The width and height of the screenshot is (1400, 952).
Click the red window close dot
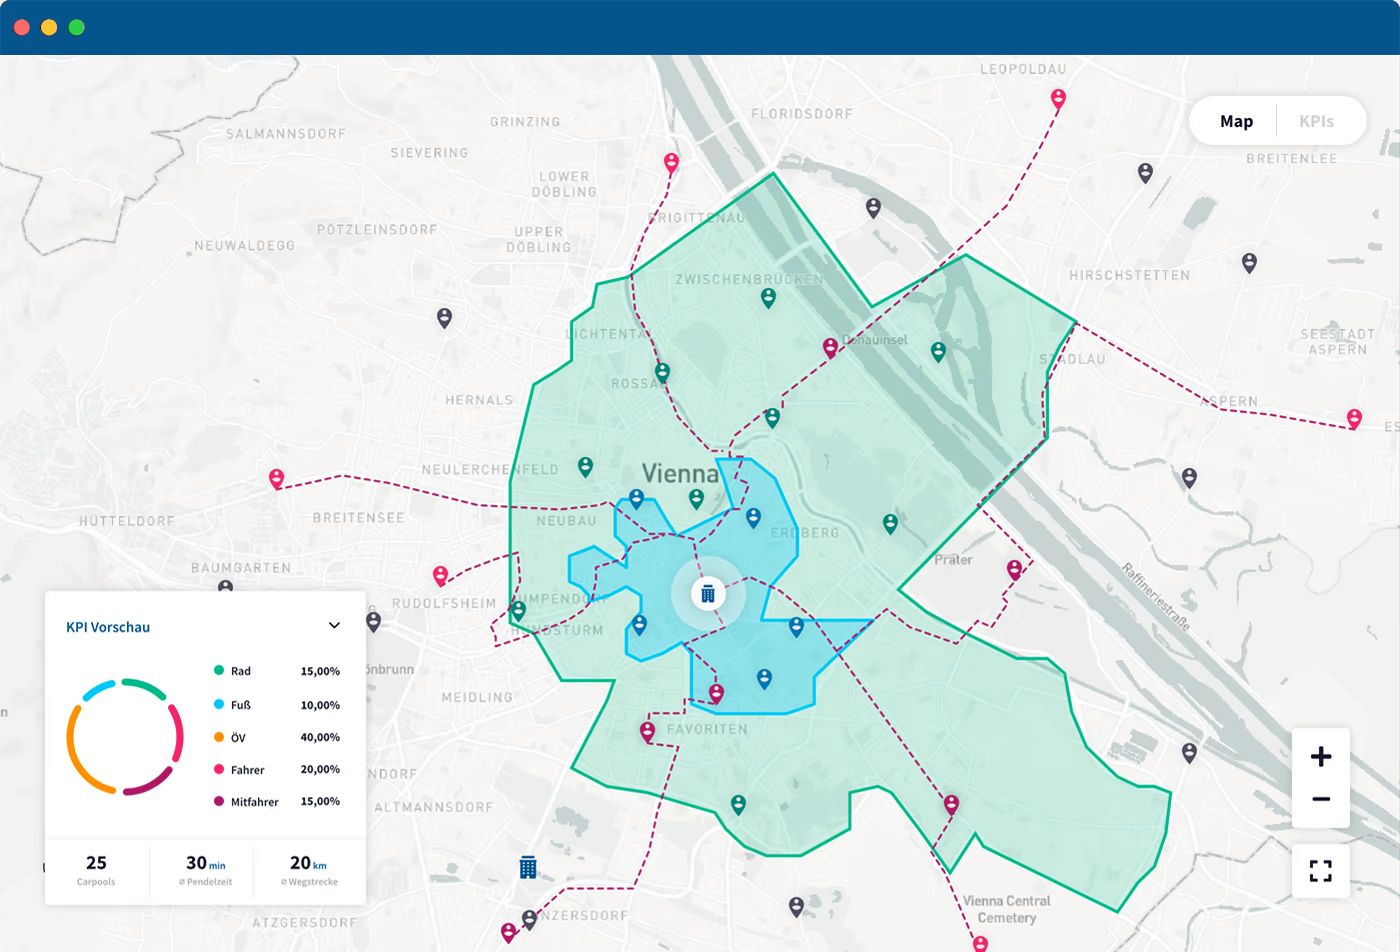22,27
